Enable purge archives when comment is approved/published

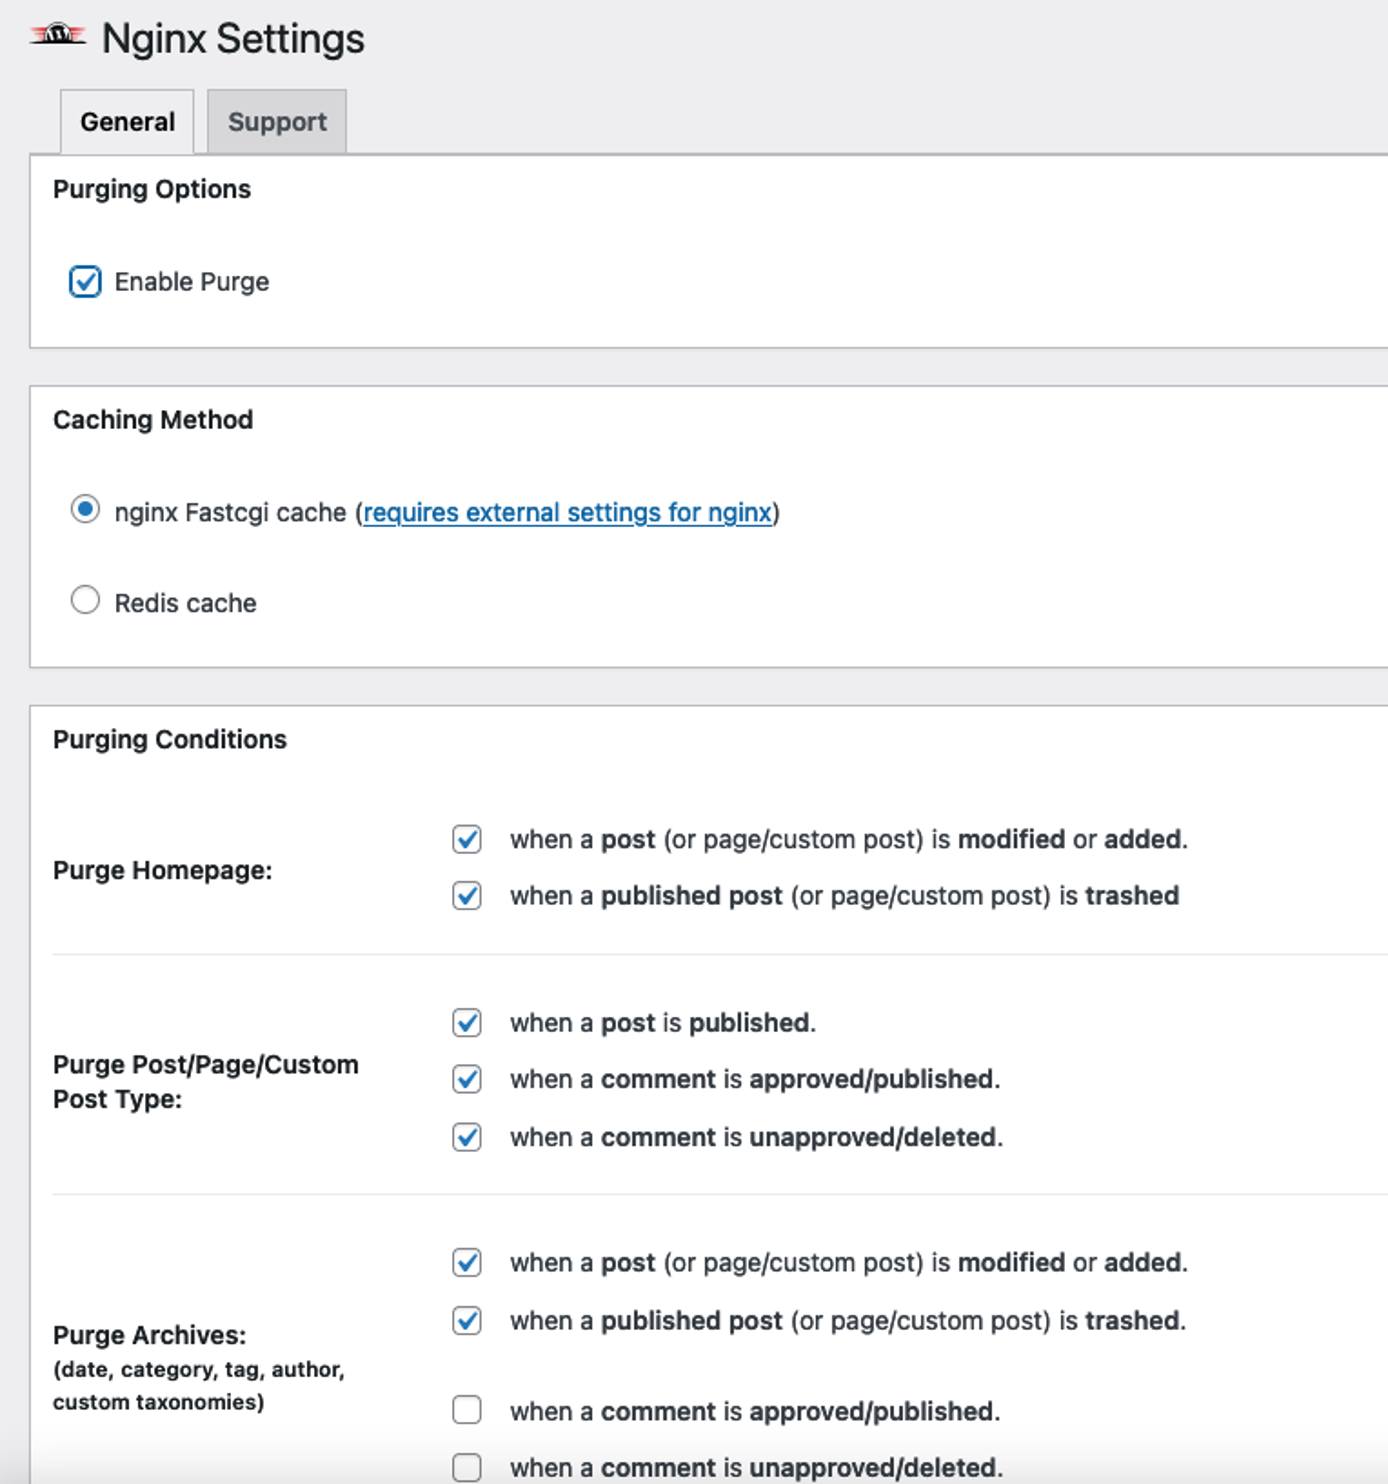(x=466, y=1411)
